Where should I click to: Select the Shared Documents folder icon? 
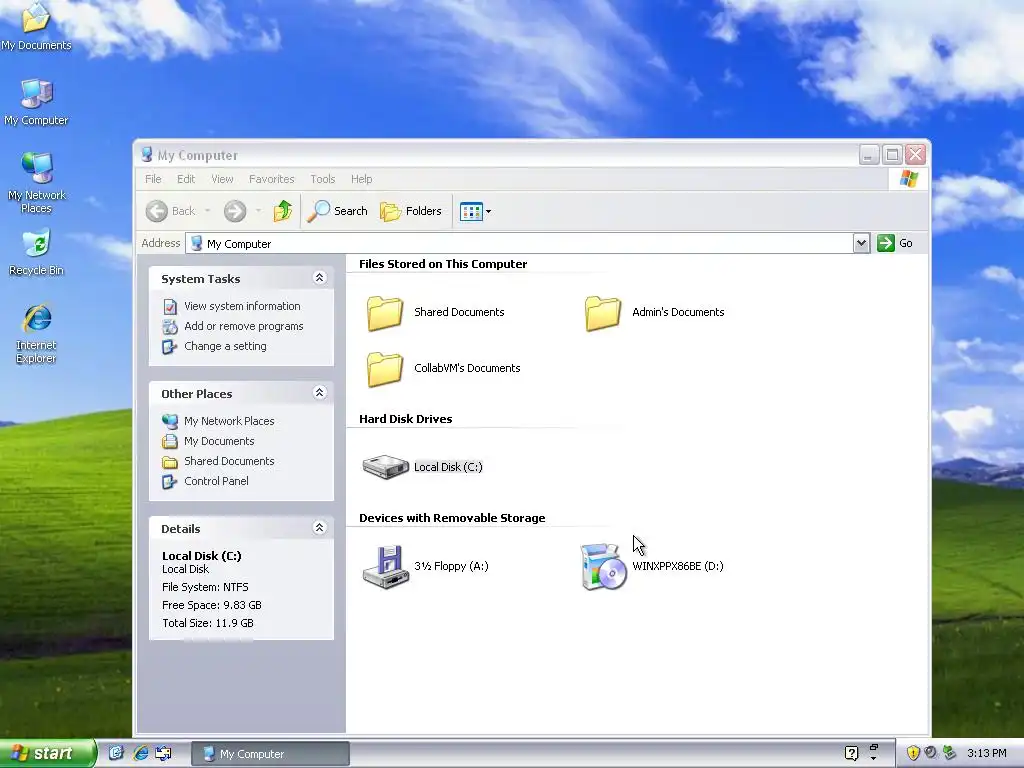[x=385, y=313]
